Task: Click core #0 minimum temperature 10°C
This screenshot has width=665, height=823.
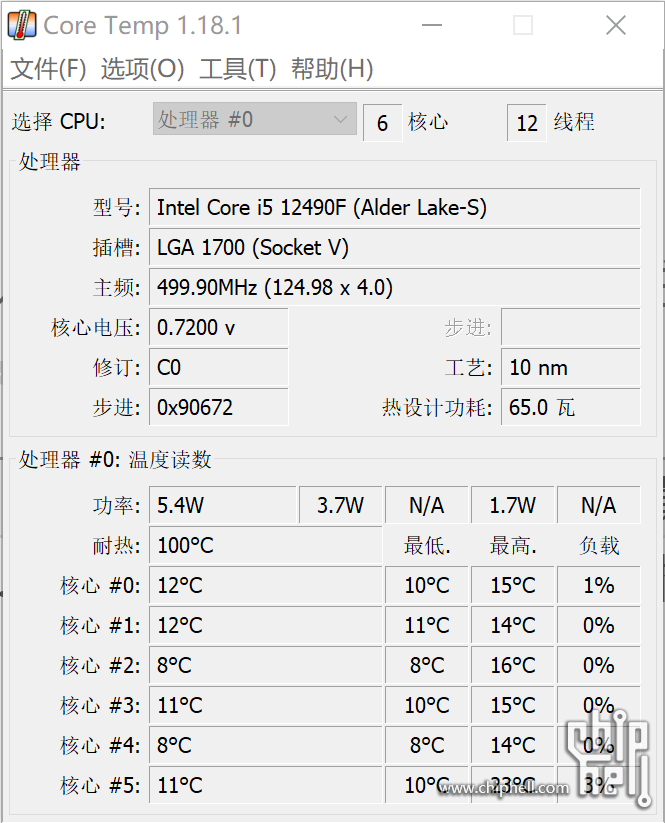Action: tap(427, 585)
